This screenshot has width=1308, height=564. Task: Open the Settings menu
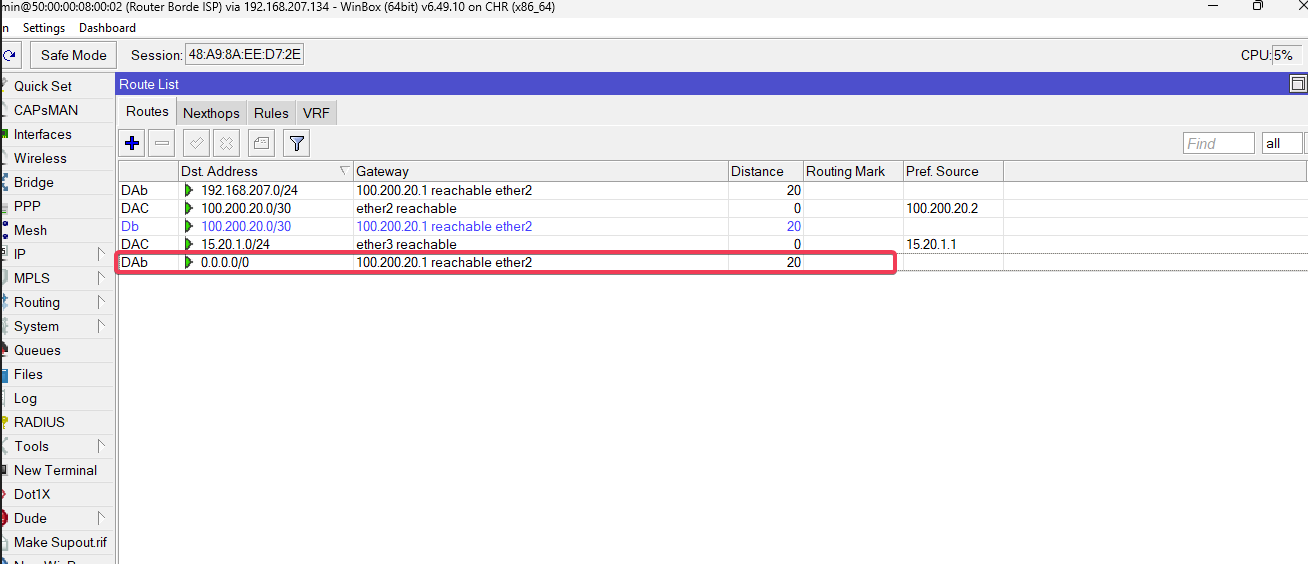pos(44,28)
